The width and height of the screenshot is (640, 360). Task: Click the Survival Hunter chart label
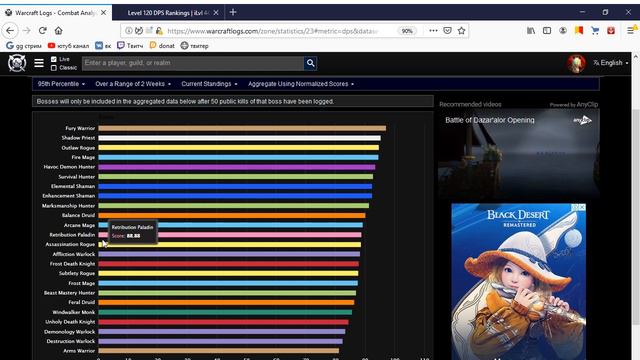point(76,177)
